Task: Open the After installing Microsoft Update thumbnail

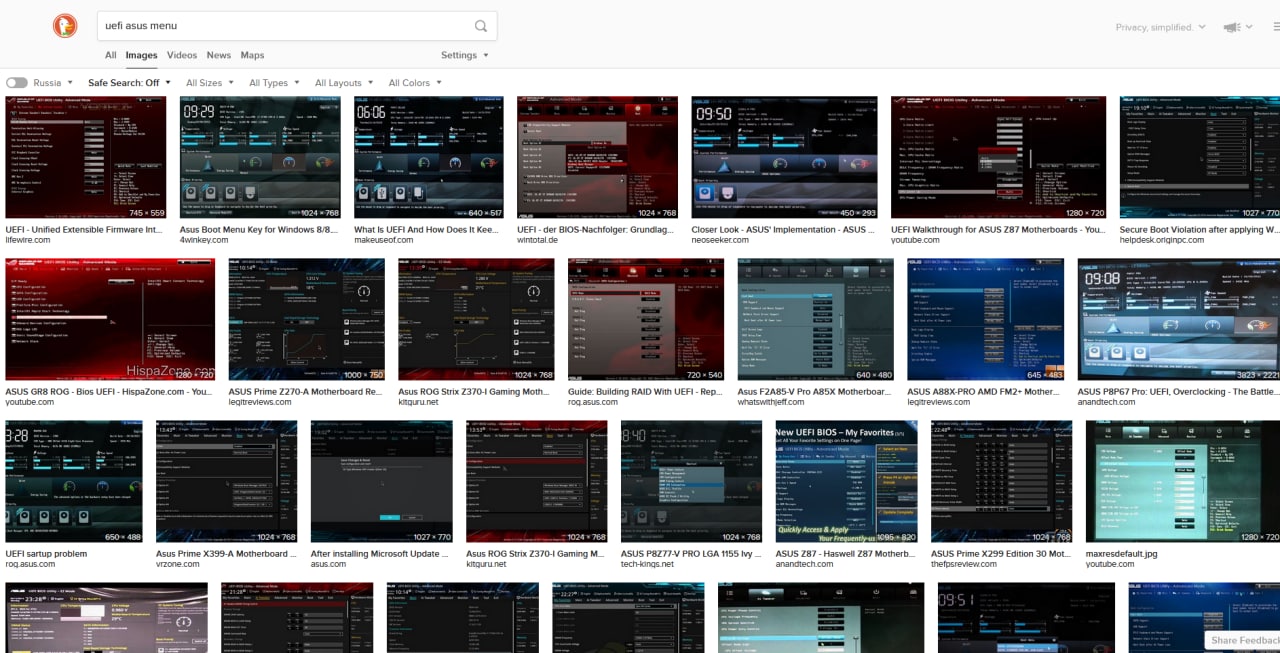Action: pos(382,481)
